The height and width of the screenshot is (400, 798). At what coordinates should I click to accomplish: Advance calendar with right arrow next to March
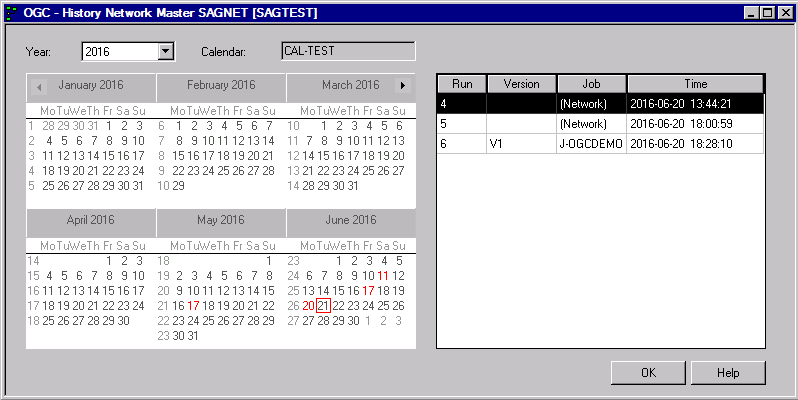403,85
